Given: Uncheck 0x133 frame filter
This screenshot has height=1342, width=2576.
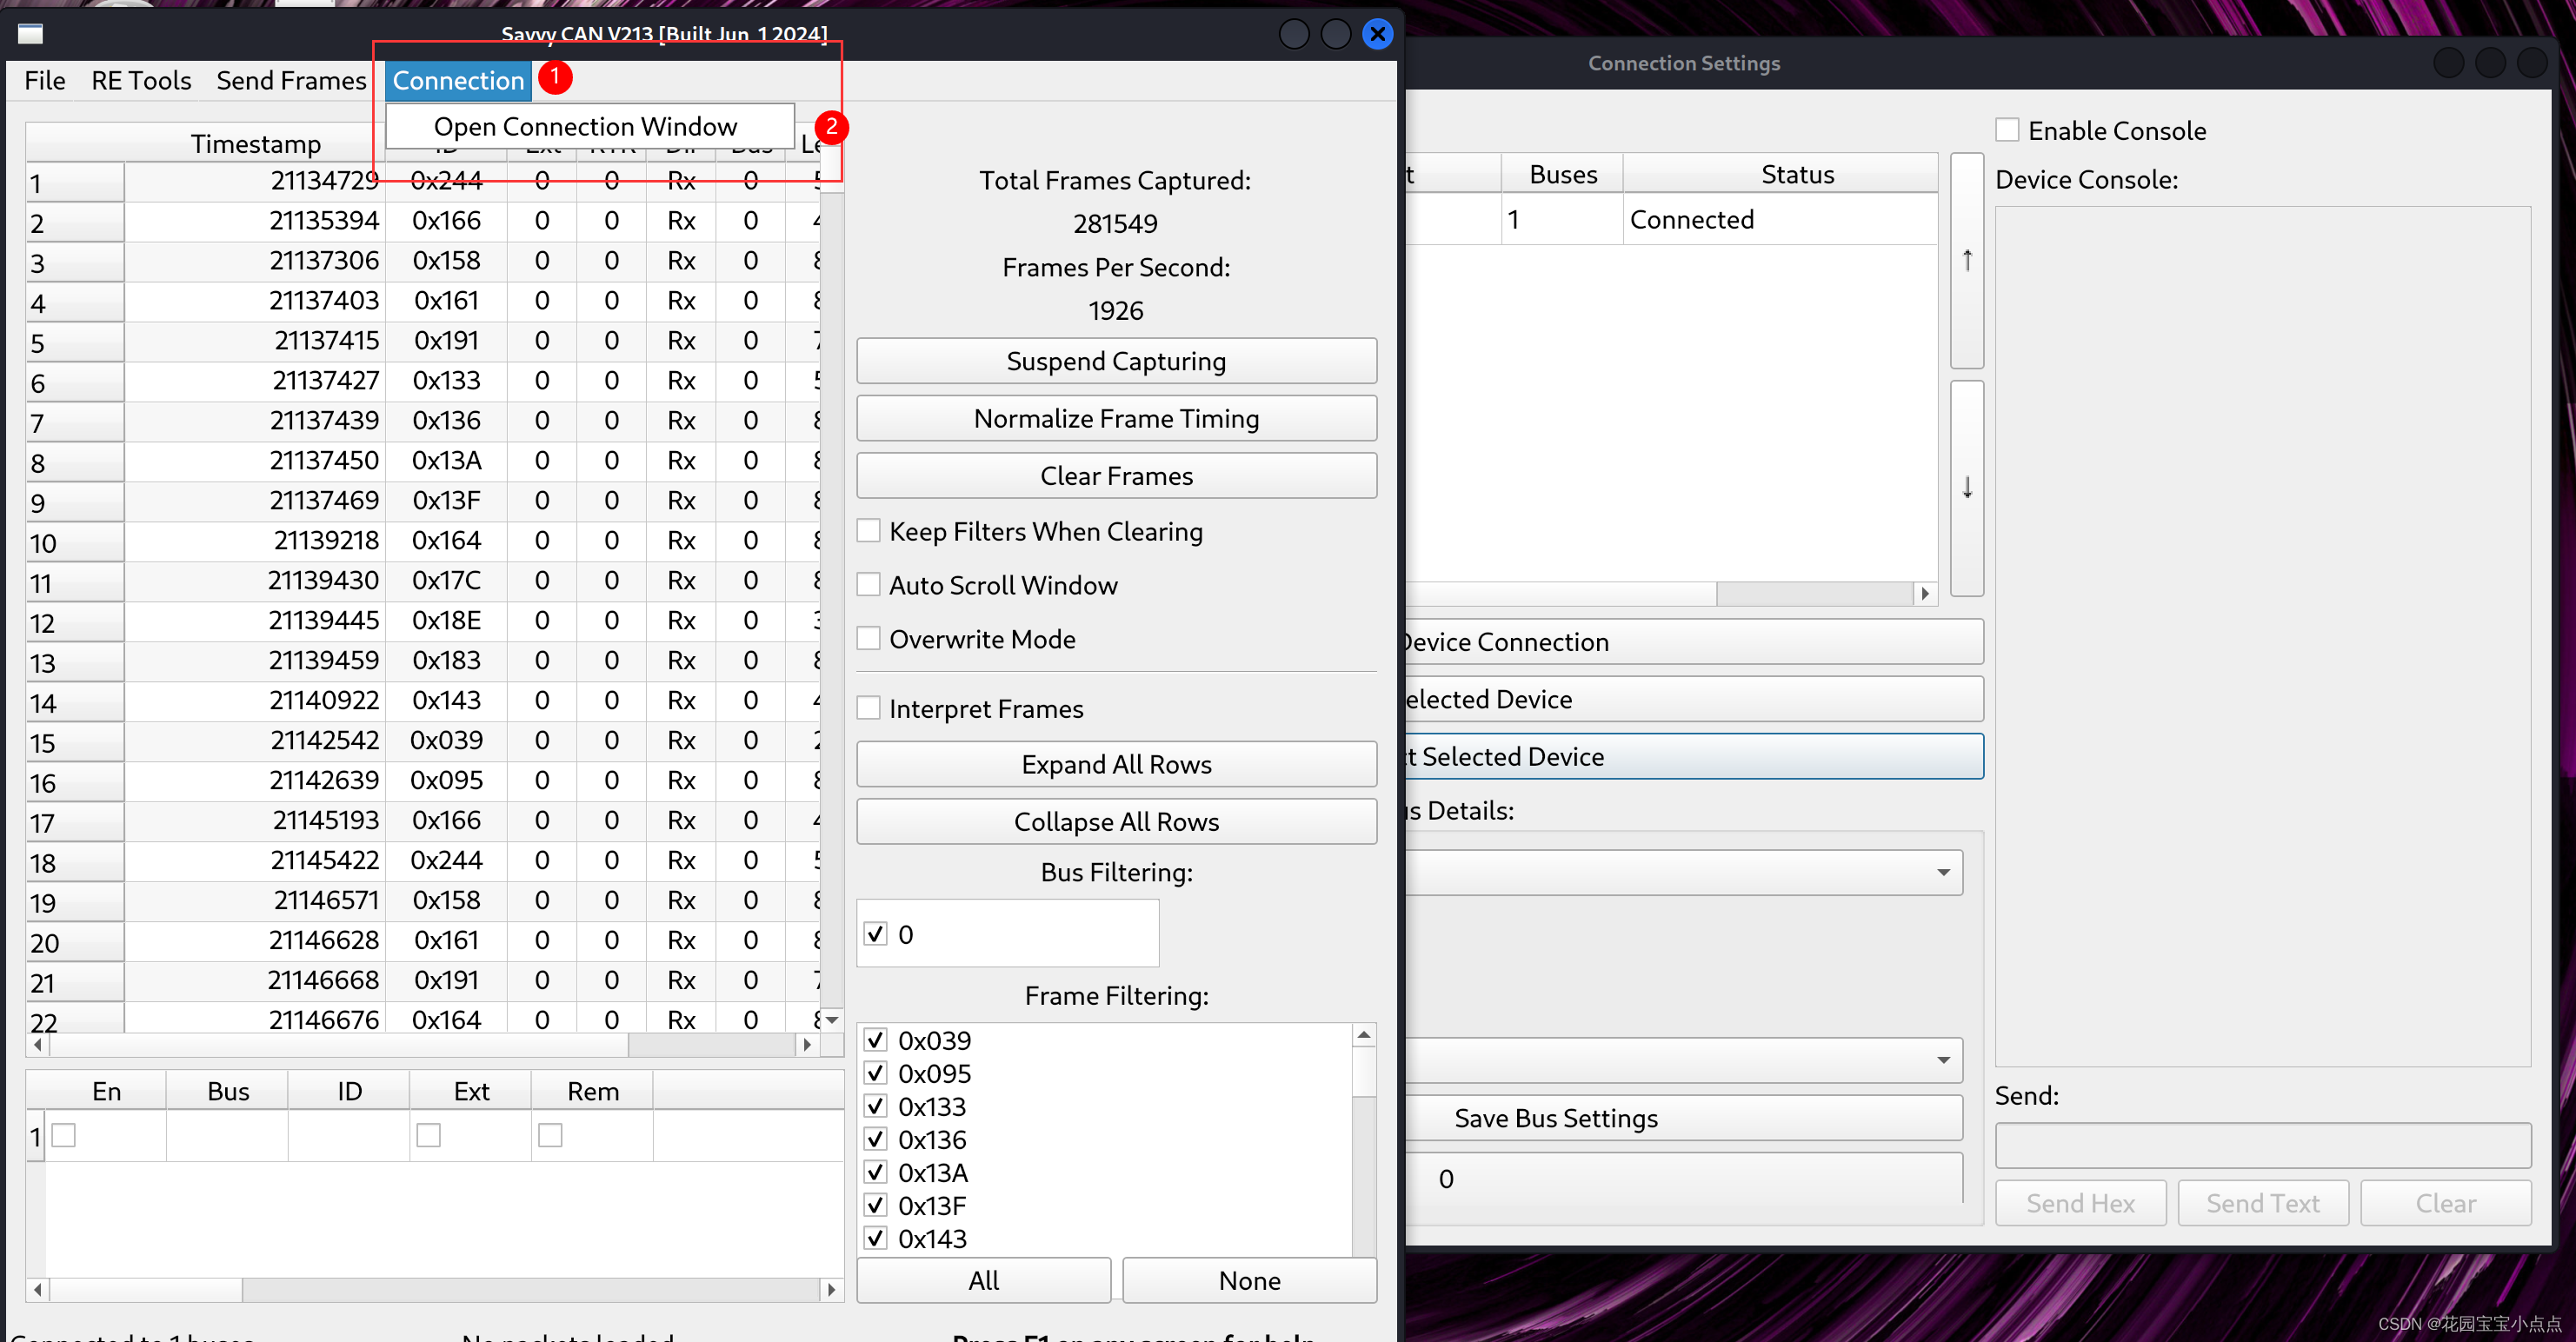Looking at the screenshot, I should pyautogui.click(x=875, y=1106).
